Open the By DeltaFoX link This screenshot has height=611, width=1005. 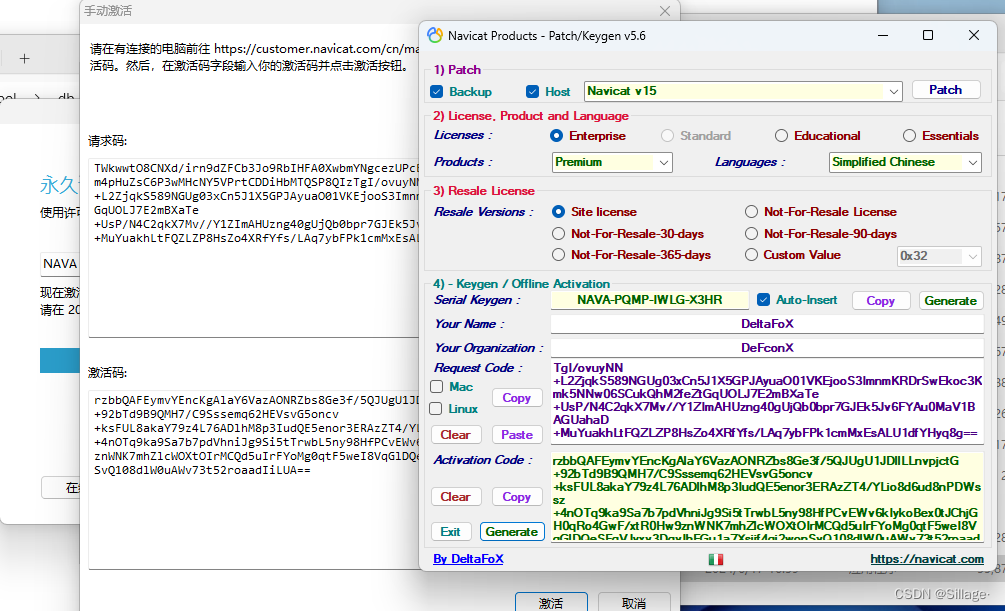tap(468, 559)
